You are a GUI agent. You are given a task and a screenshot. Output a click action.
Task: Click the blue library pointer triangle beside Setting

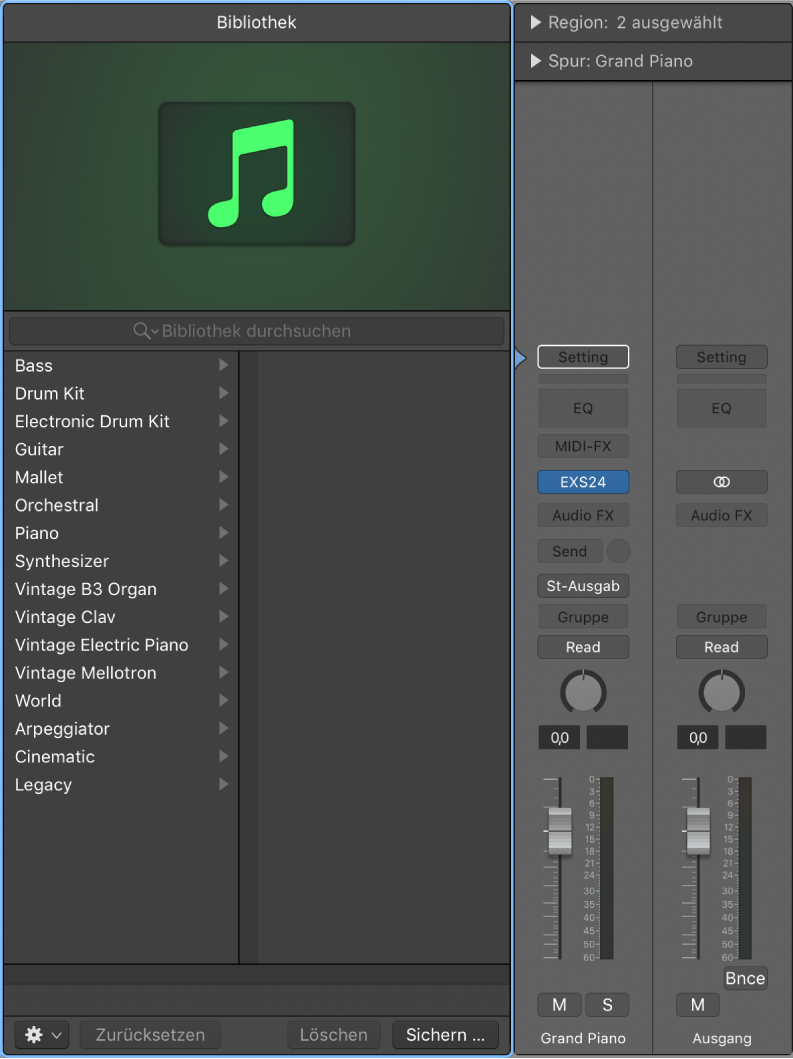[520, 358]
